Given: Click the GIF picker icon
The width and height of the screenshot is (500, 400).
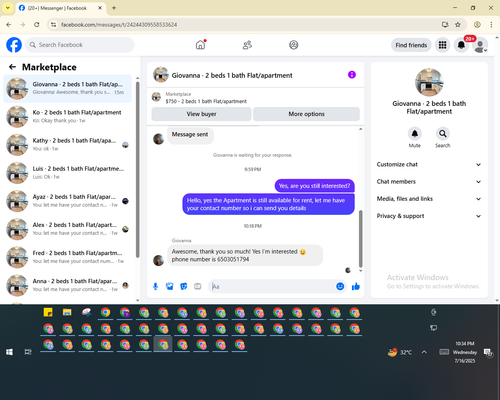Looking at the screenshot, I should (198, 286).
